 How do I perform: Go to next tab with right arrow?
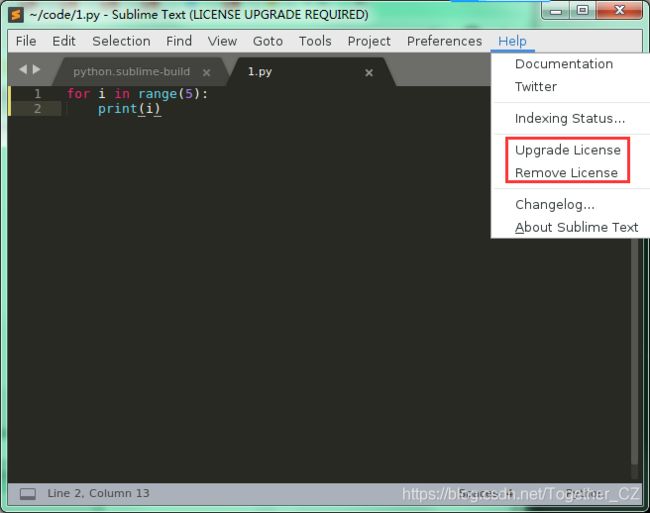[36, 69]
